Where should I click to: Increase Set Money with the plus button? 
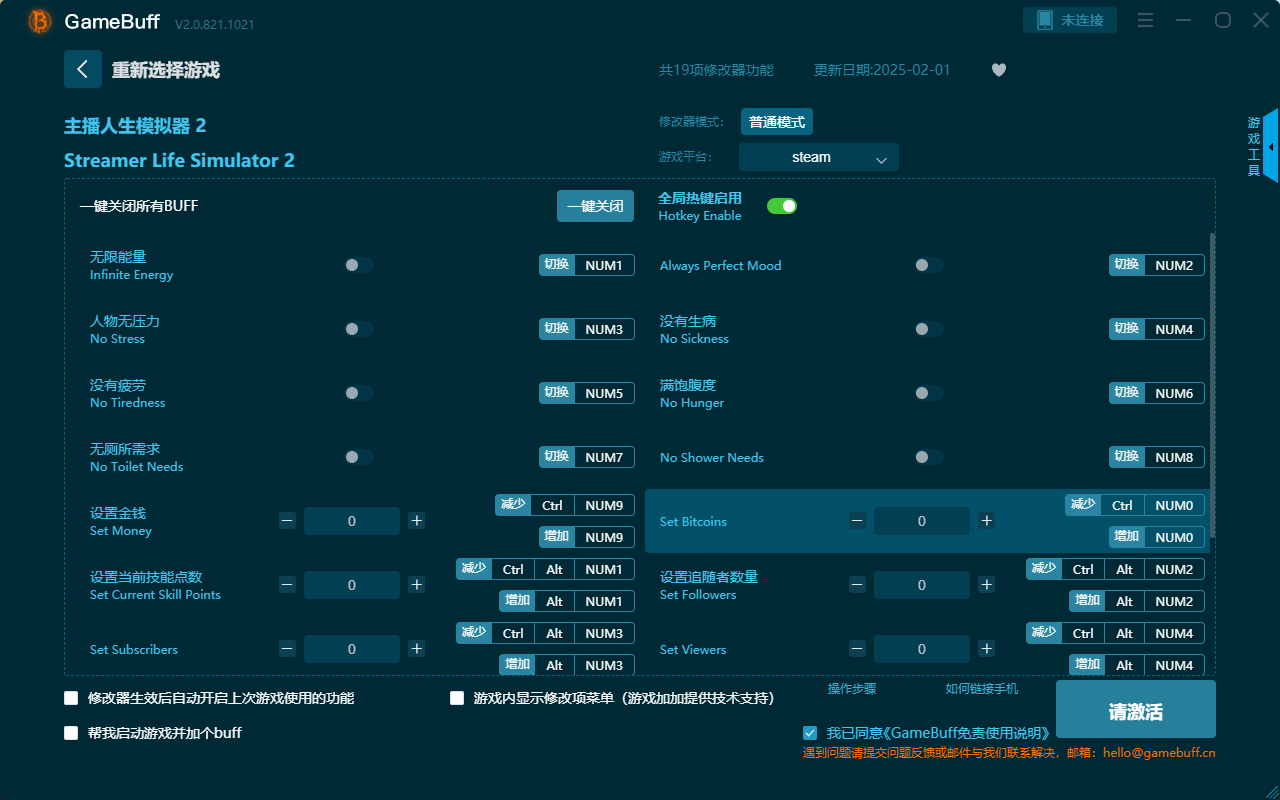pyautogui.click(x=416, y=520)
